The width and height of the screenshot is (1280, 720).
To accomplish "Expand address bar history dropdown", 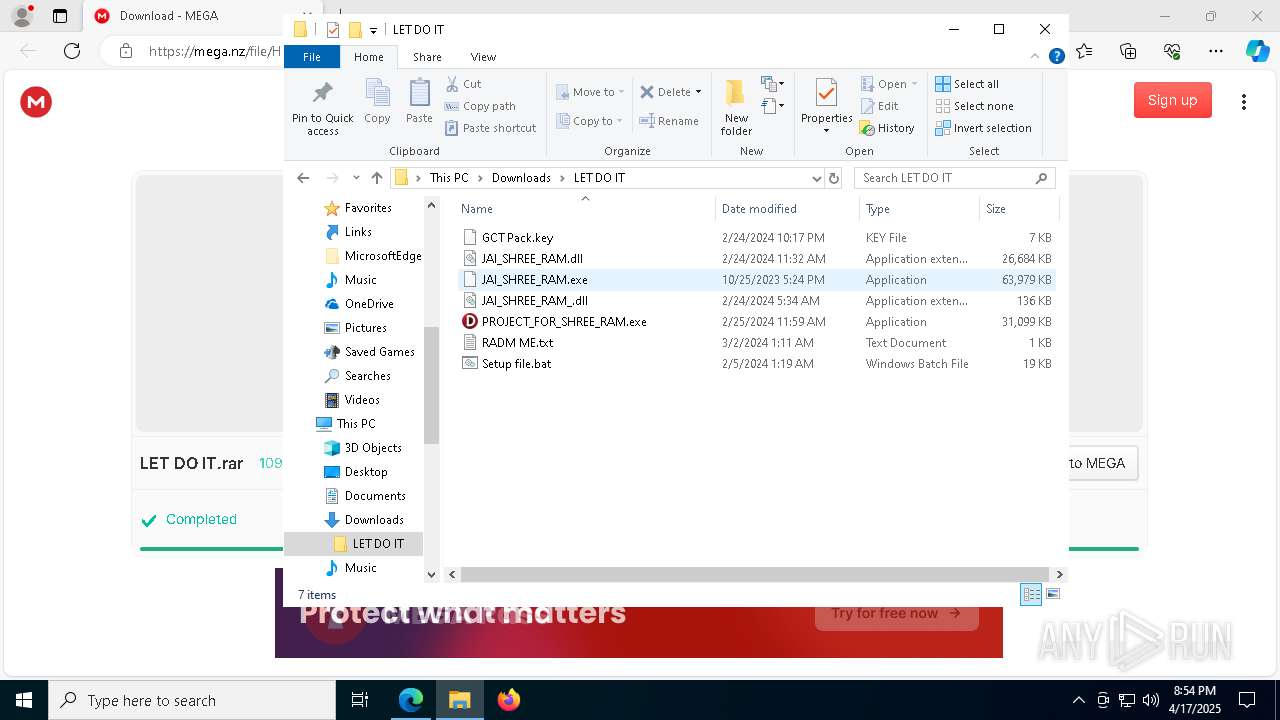I will coord(816,178).
